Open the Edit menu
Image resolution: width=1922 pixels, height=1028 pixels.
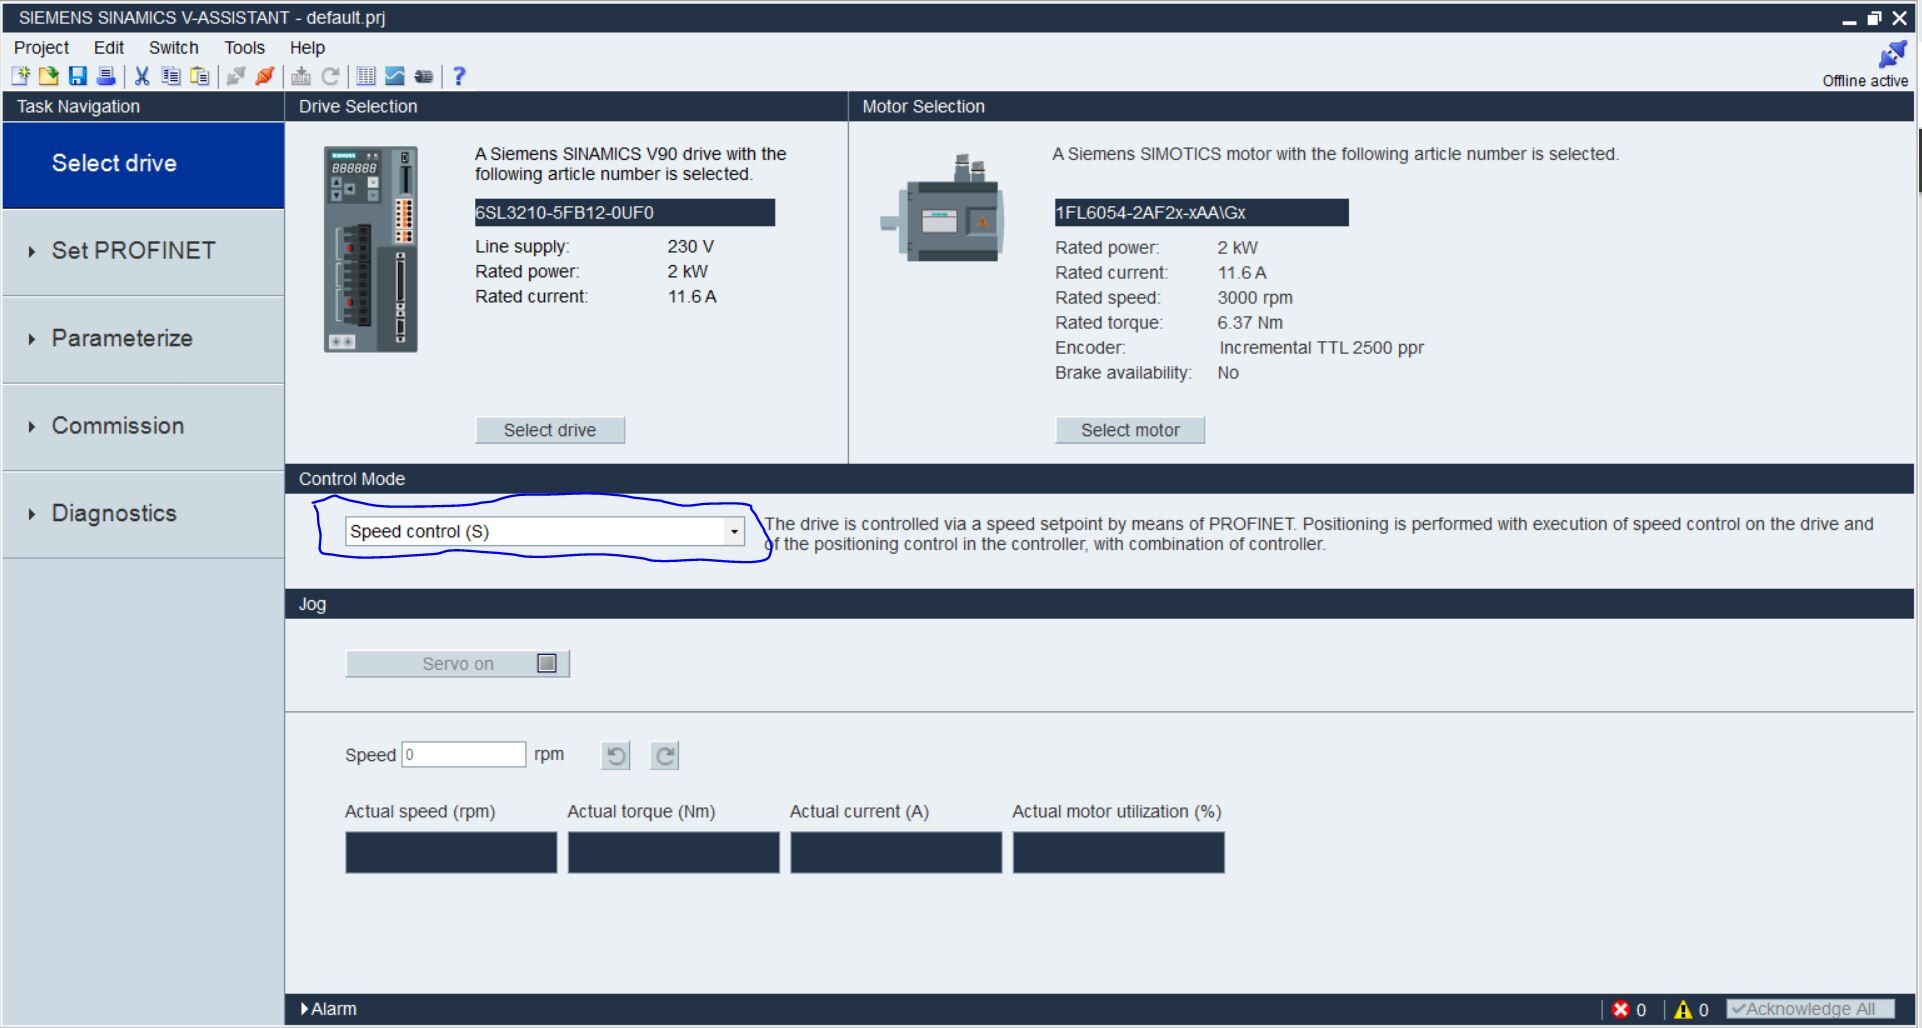point(109,47)
